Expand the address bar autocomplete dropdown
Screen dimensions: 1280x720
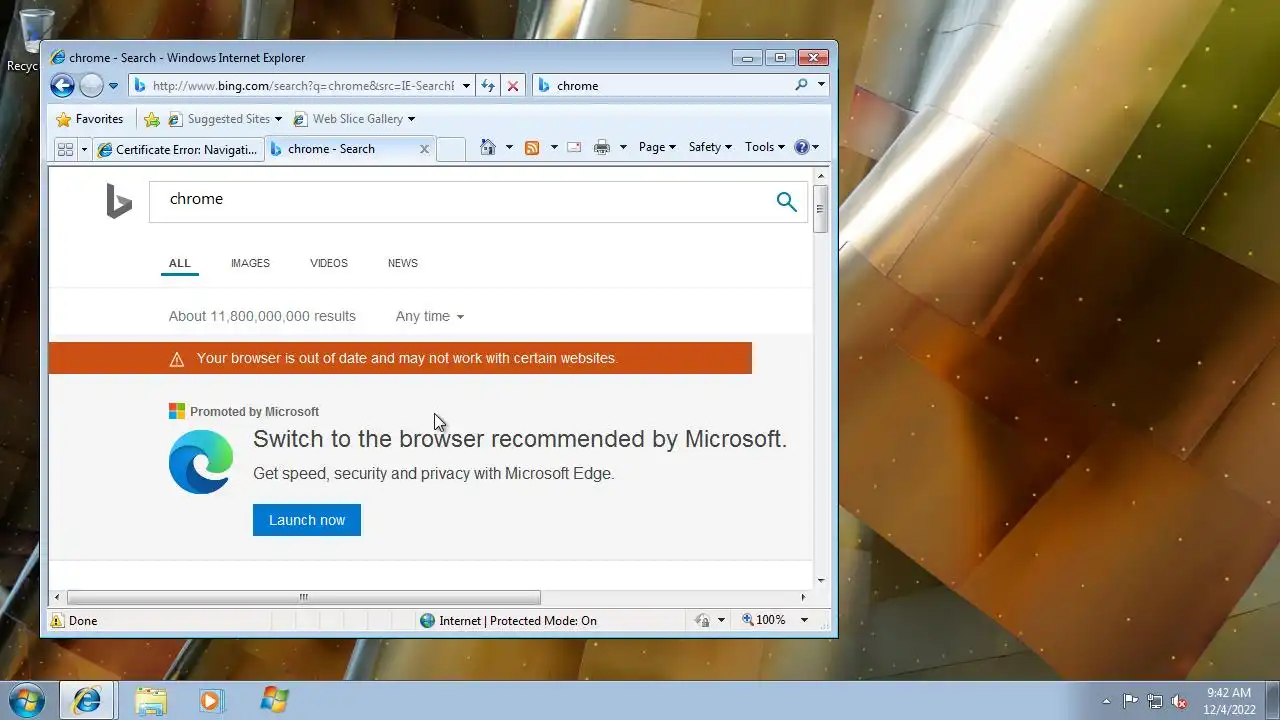pos(466,86)
